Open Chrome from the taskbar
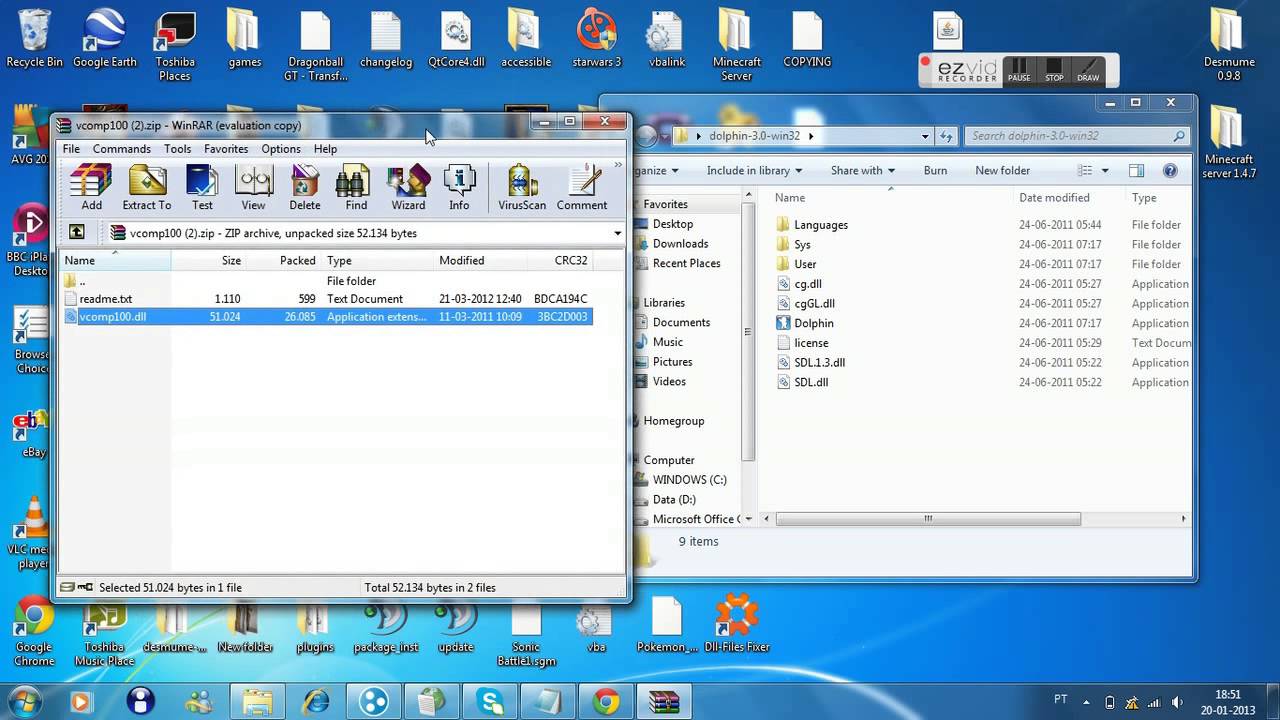 [x=605, y=701]
